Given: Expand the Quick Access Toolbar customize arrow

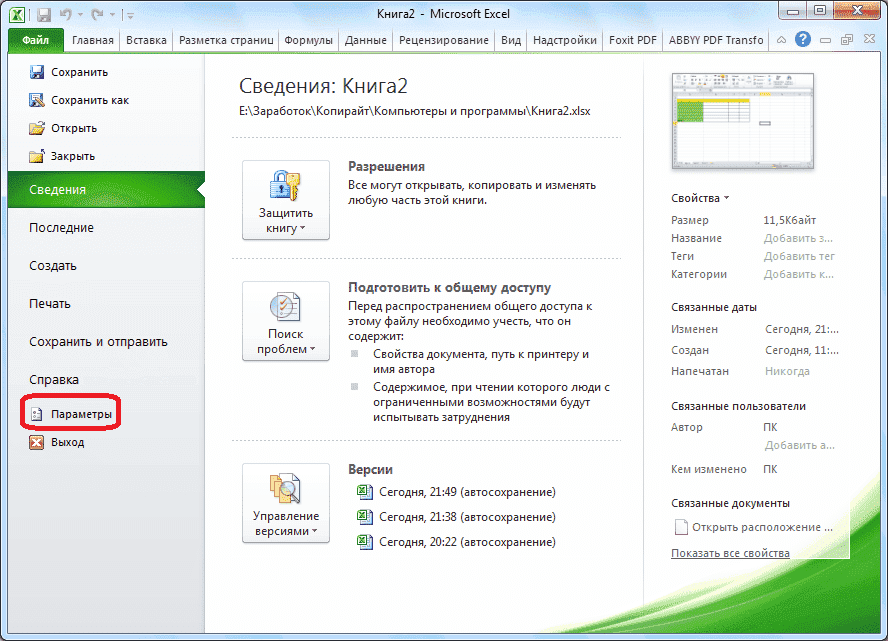Looking at the screenshot, I should tap(130, 15).
